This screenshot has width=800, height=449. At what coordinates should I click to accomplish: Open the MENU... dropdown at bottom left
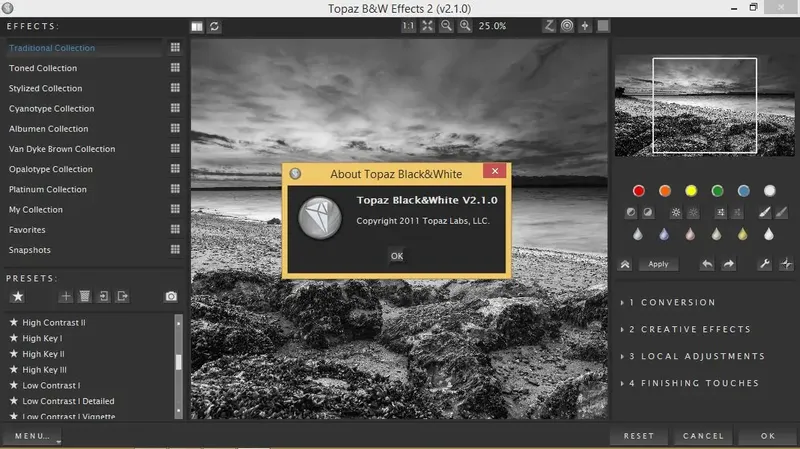32,436
